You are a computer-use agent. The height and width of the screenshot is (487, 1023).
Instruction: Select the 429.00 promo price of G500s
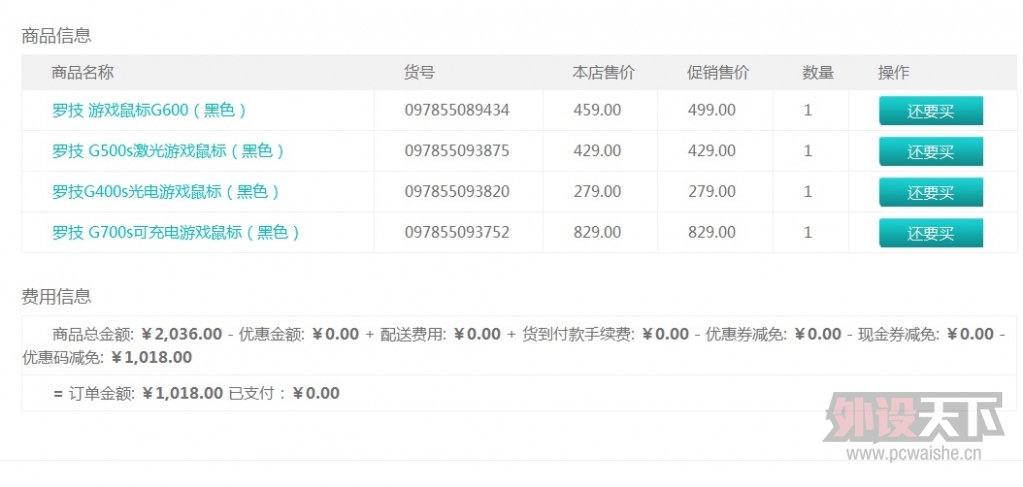712,151
